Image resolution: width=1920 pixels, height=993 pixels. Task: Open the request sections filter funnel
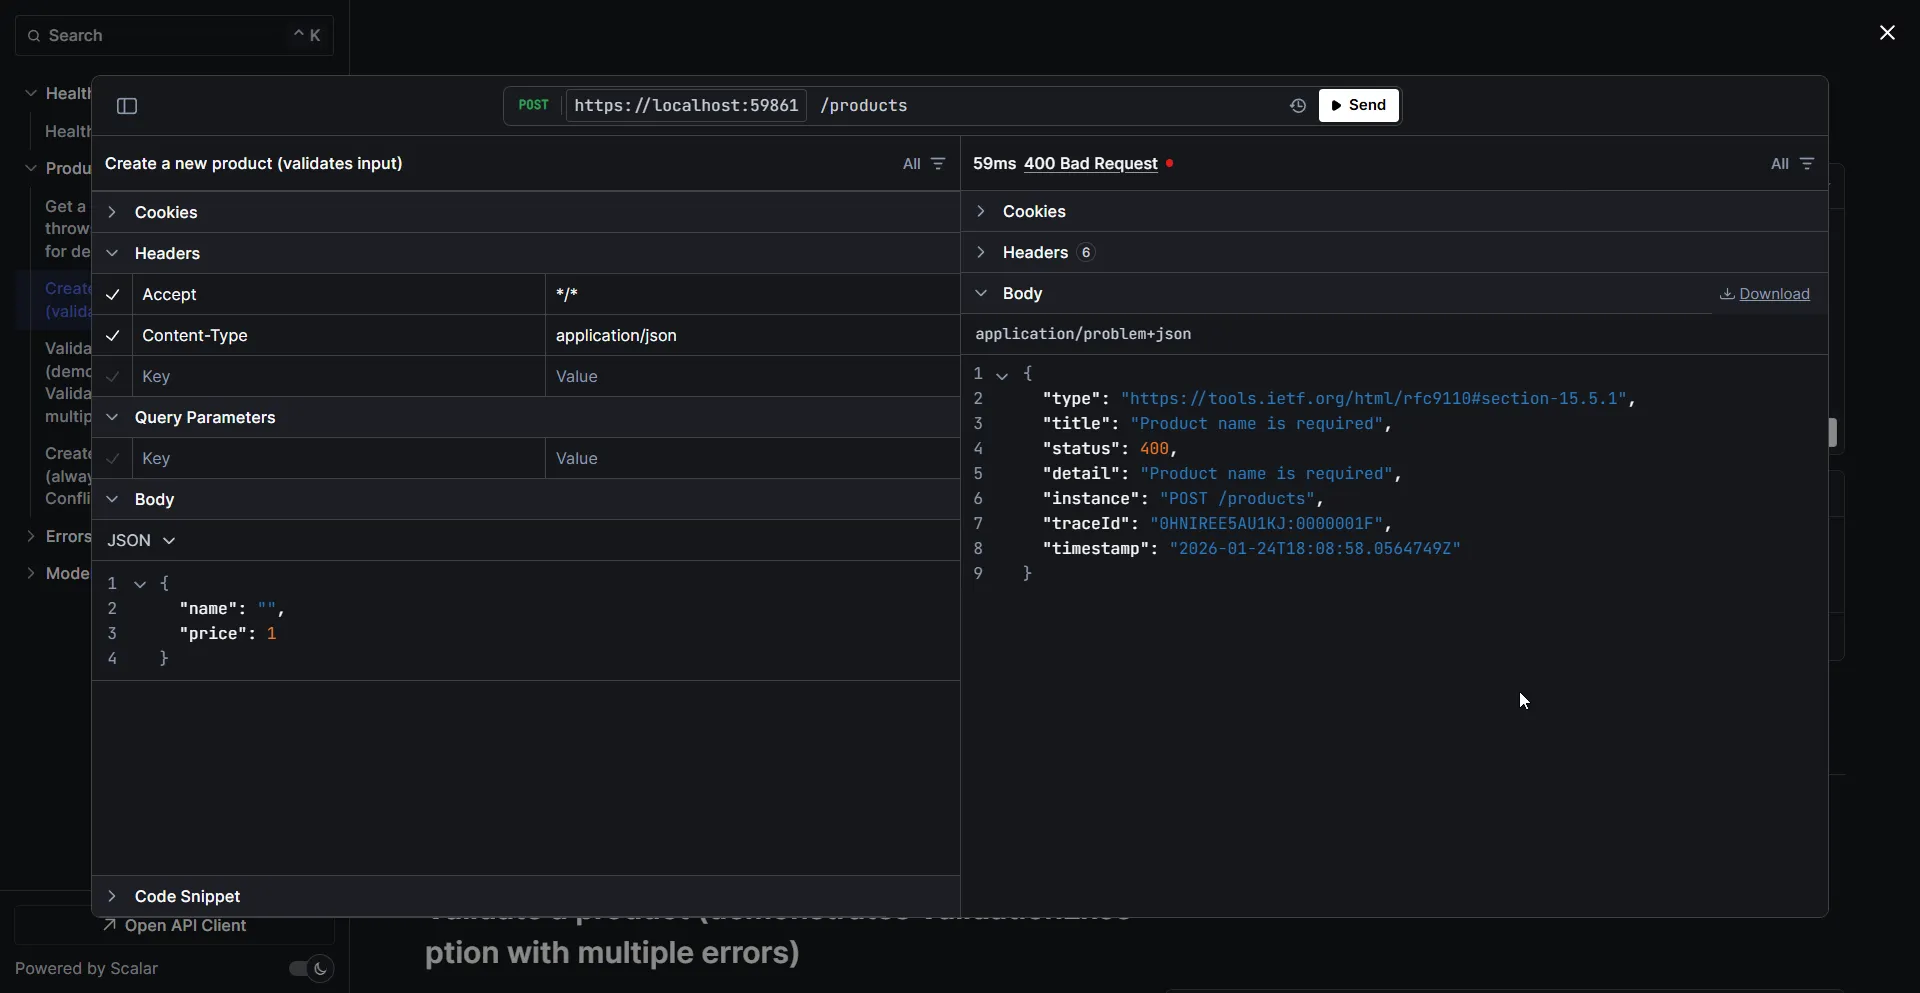(938, 164)
